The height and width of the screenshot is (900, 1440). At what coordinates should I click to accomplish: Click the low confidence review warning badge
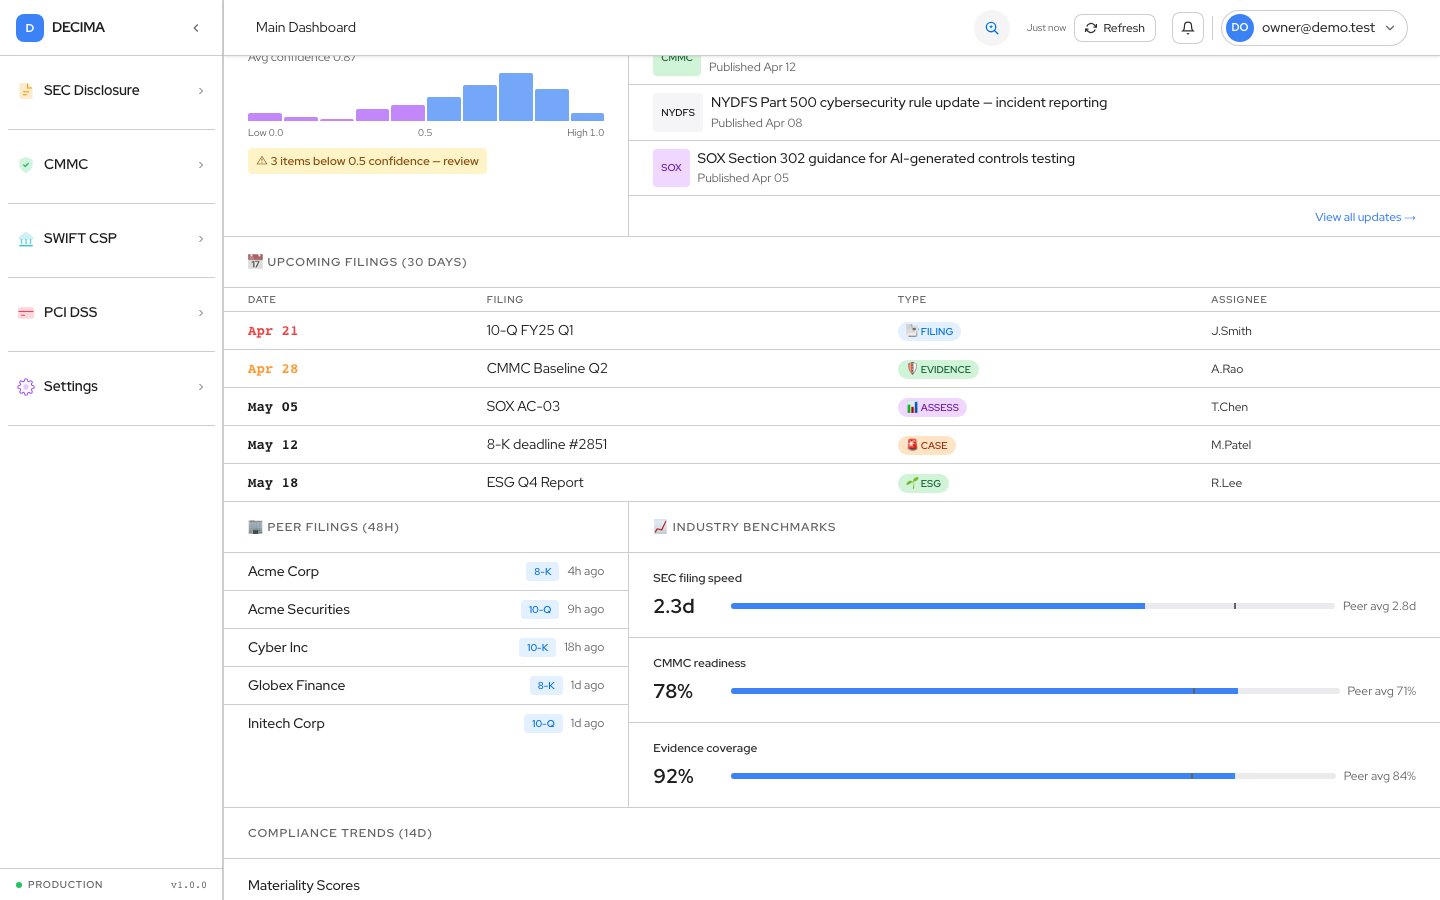[367, 161]
